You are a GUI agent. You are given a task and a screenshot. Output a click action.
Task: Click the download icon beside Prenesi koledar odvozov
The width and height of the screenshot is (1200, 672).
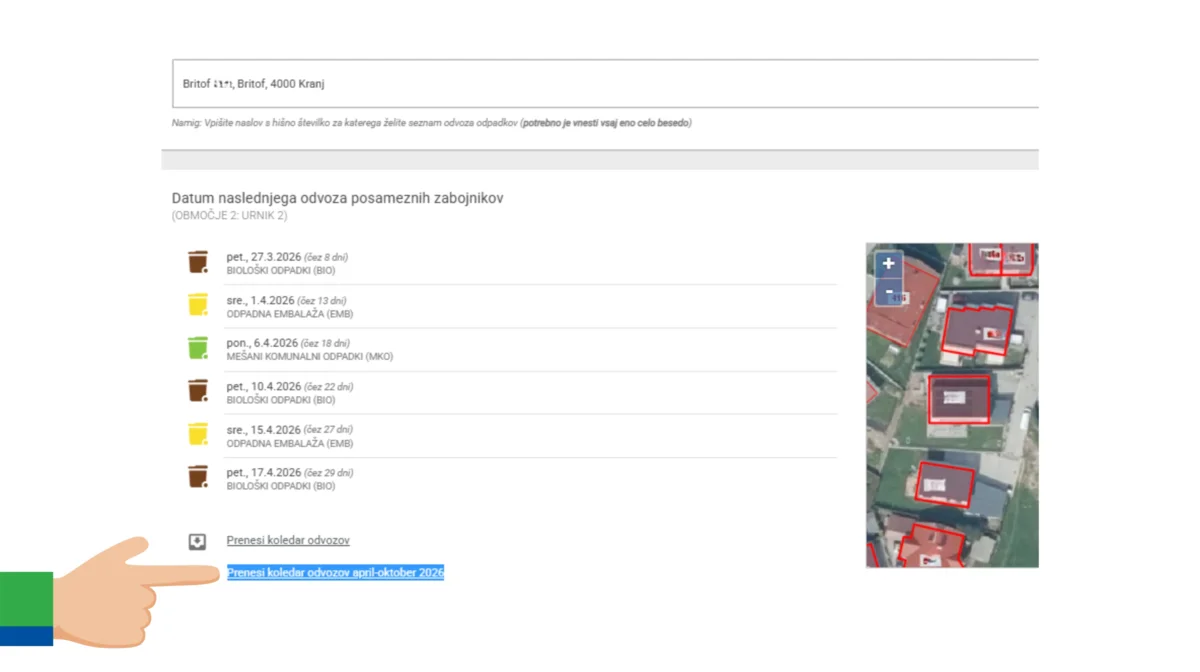point(198,542)
